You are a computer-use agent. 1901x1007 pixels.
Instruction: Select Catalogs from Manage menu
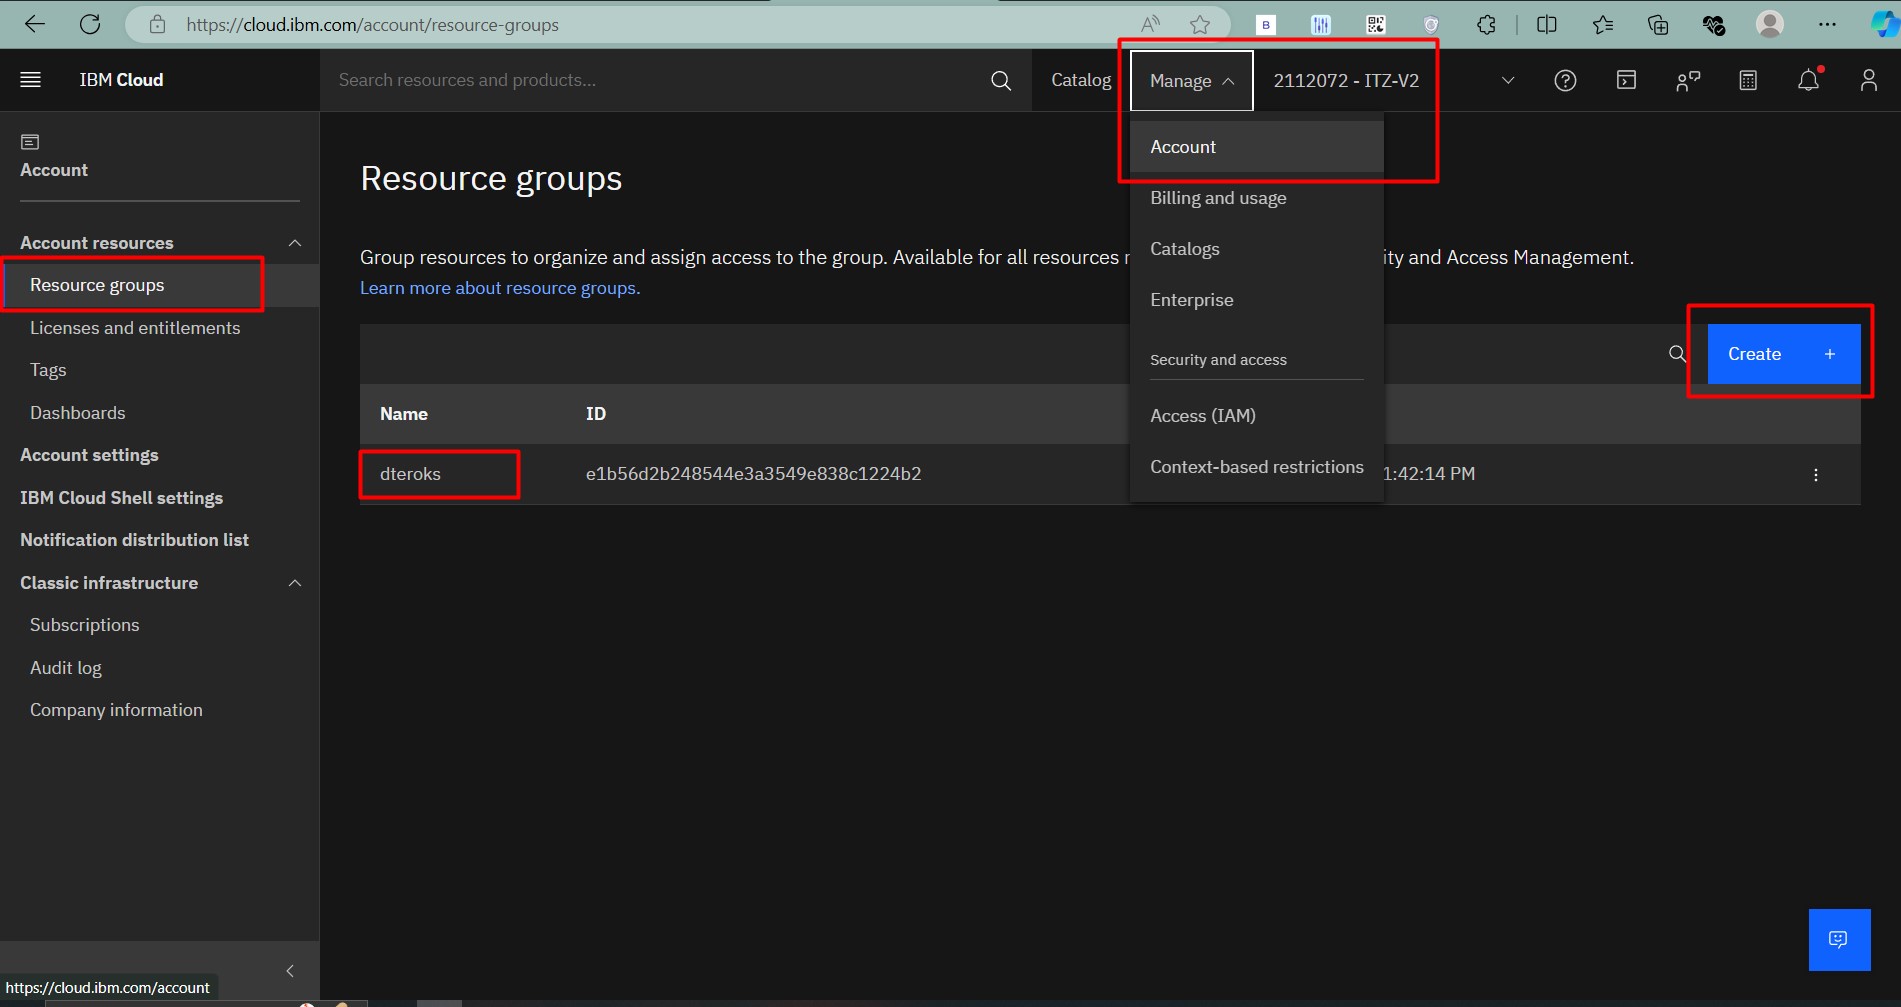1256,249
